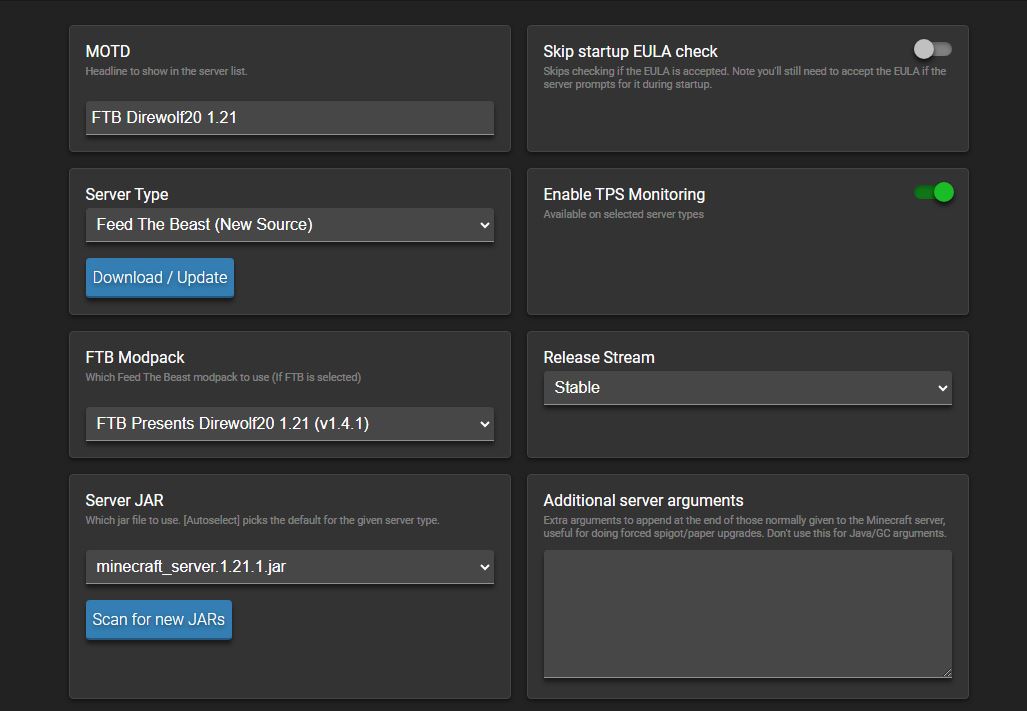The image size is (1027, 711).
Task: Click the MOTD input field
Action: pos(289,118)
